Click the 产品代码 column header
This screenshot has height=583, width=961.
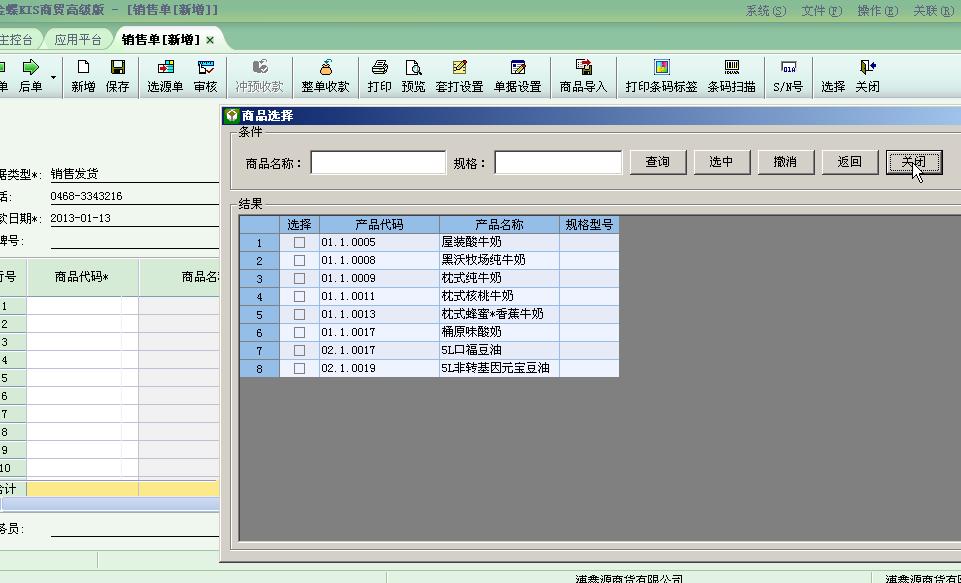(x=379, y=224)
